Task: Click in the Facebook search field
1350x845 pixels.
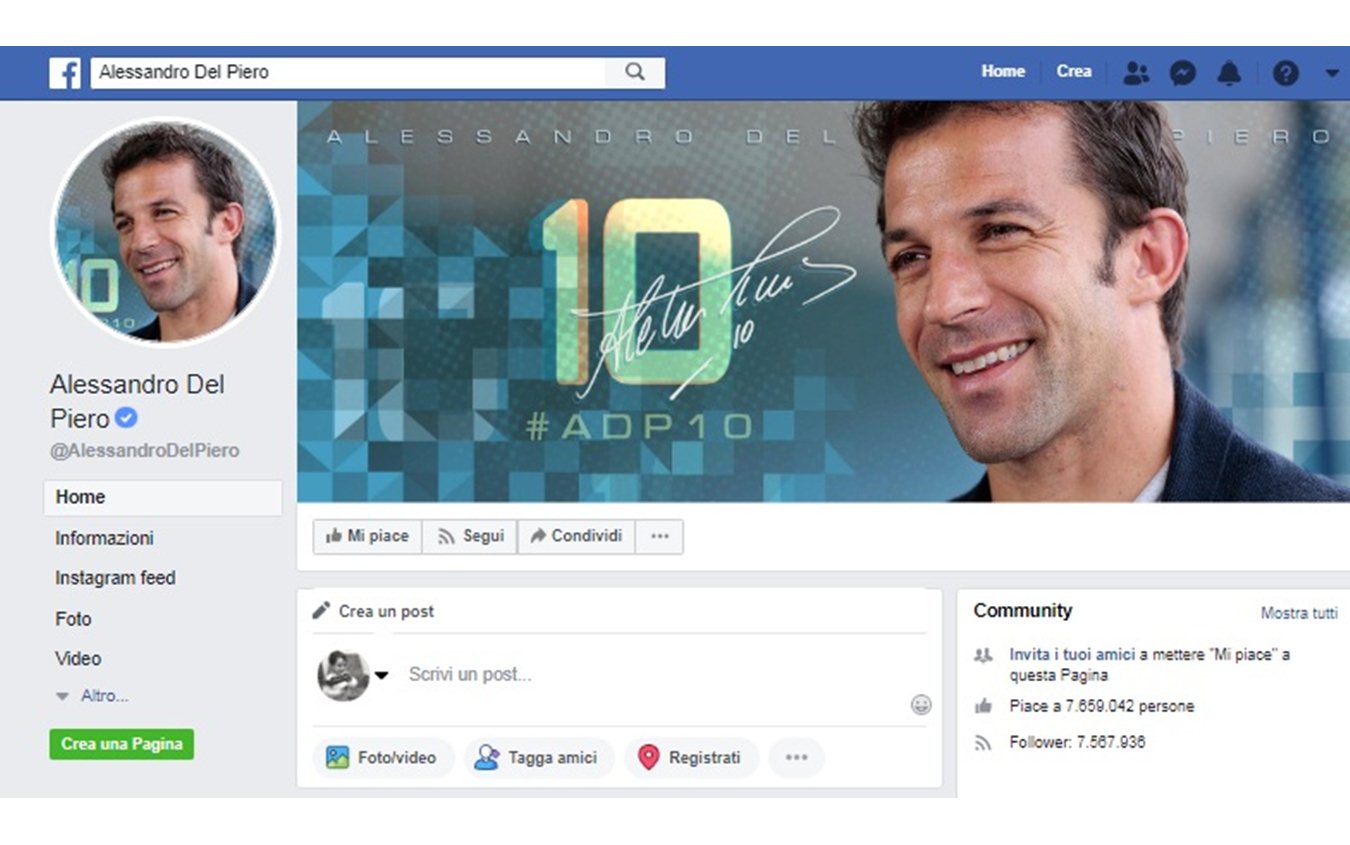Action: [348, 72]
